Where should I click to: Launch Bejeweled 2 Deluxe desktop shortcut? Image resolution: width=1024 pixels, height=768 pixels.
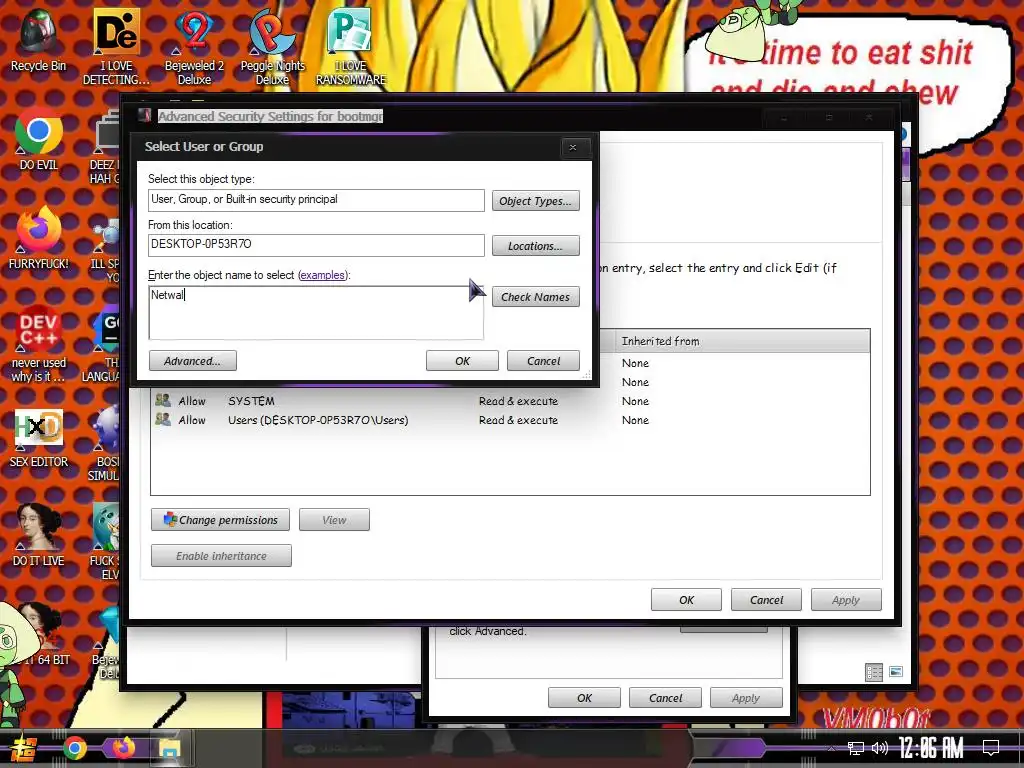pyautogui.click(x=195, y=47)
